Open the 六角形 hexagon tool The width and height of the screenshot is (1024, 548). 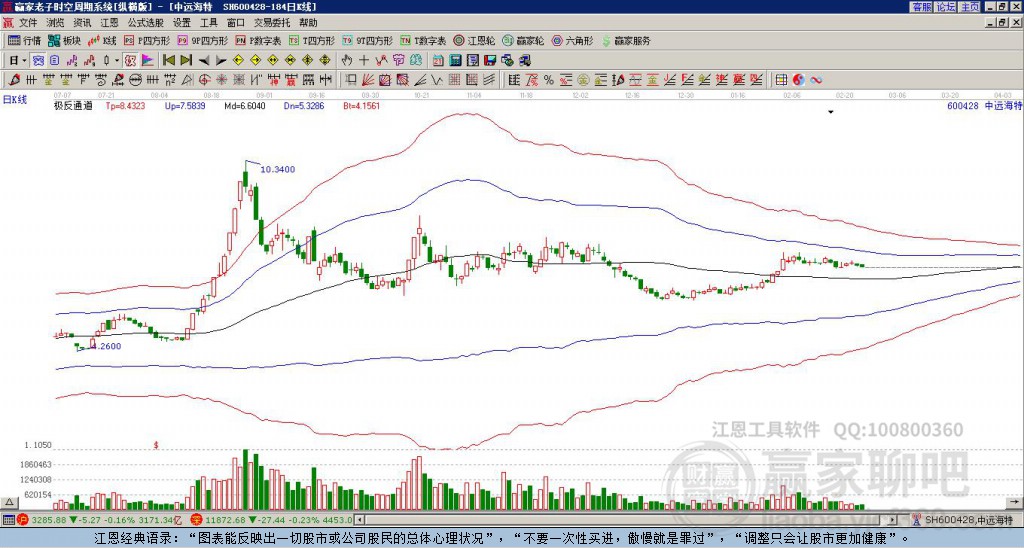point(573,40)
